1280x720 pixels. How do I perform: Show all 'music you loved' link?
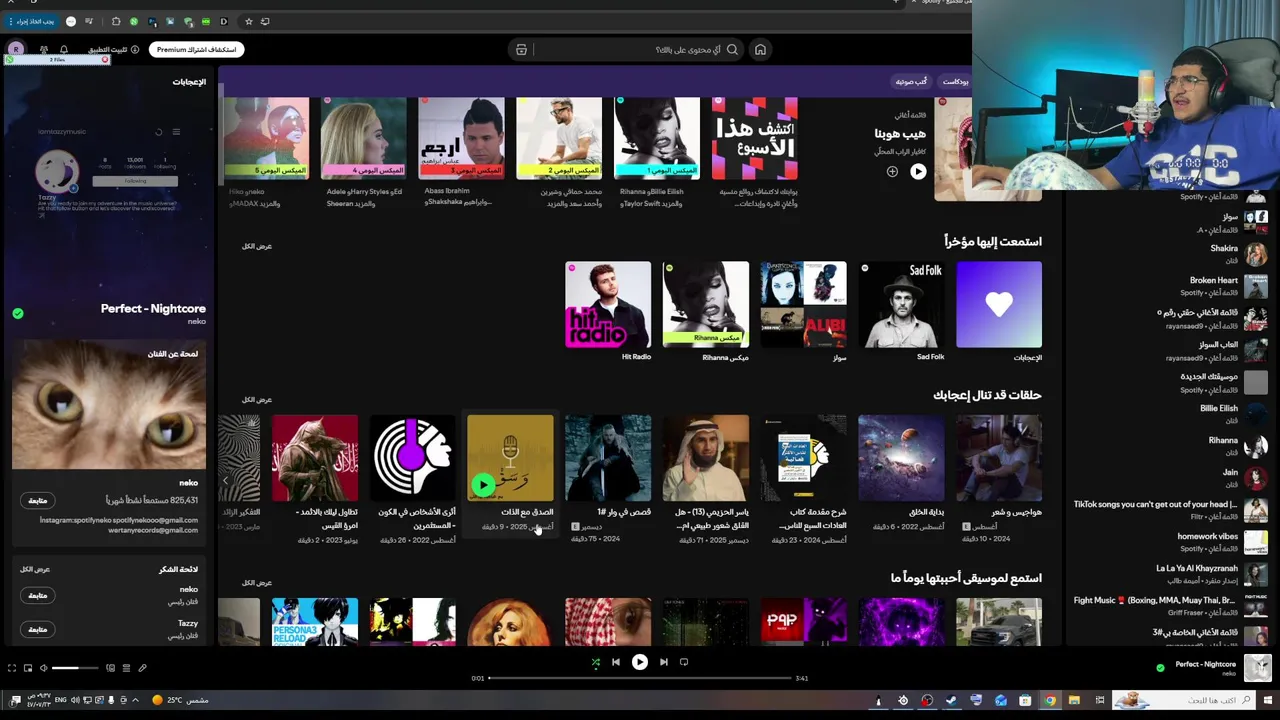[257, 582]
